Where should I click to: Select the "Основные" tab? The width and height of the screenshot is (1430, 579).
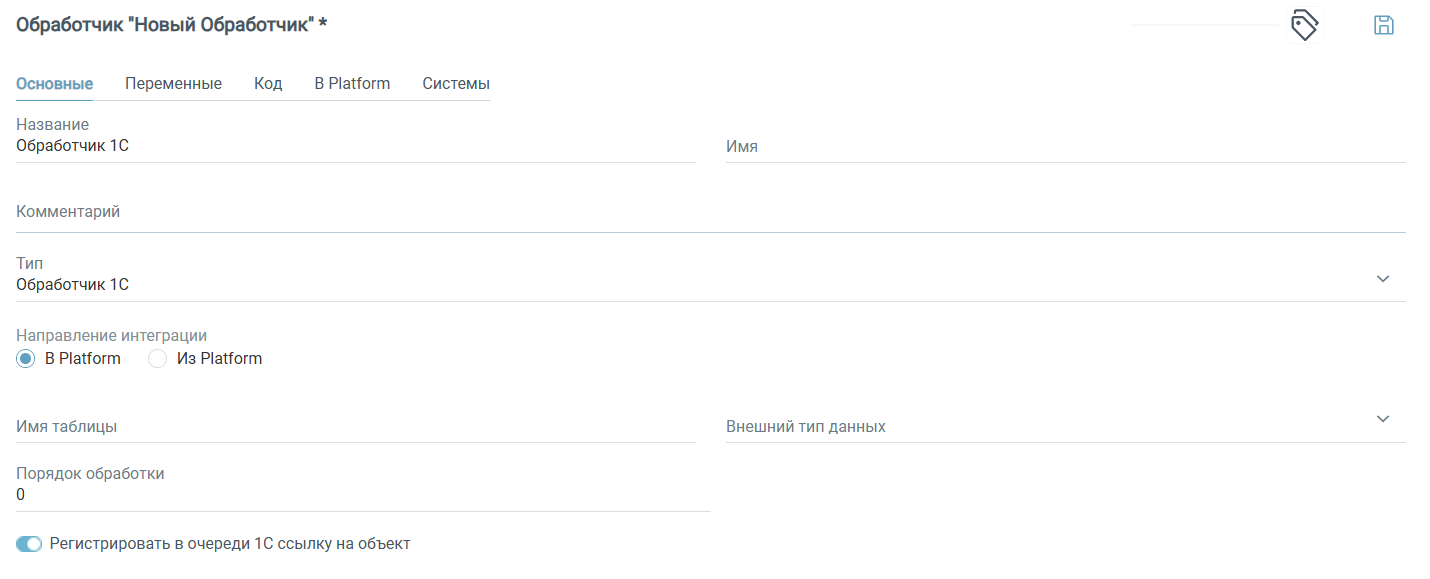(x=55, y=84)
